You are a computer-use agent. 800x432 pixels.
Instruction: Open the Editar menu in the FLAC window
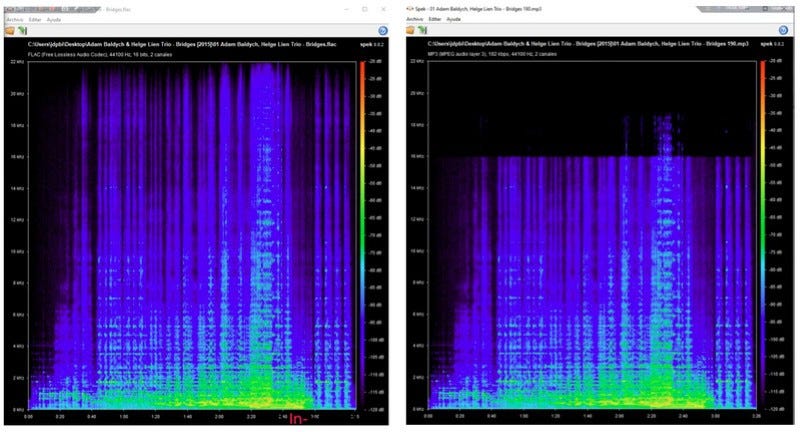pos(35,19)
